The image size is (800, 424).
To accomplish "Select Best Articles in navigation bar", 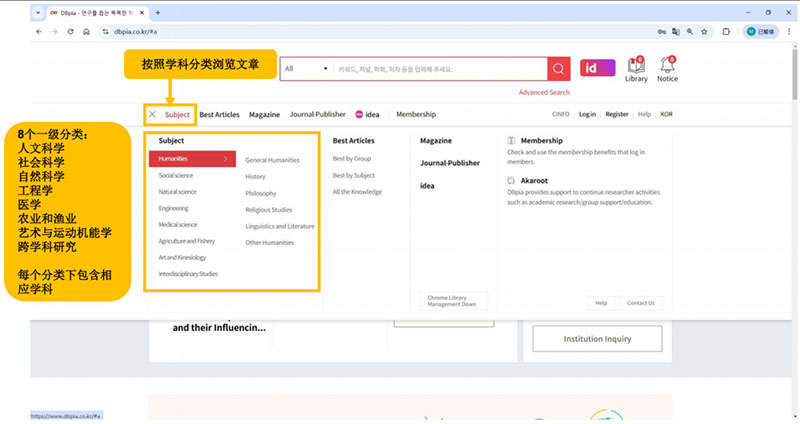I will pos(219,114).
